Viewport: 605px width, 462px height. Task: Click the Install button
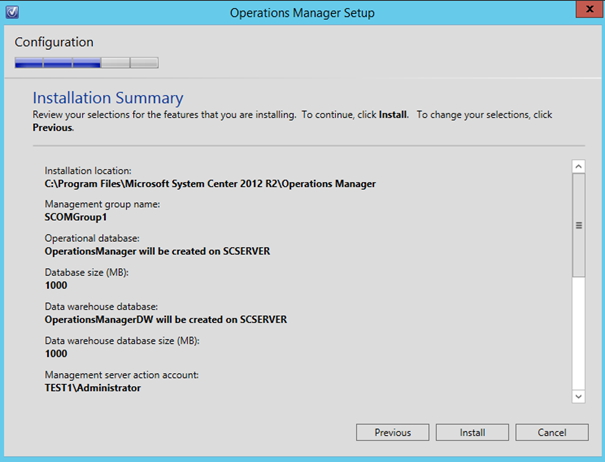[x=472, y=432]
